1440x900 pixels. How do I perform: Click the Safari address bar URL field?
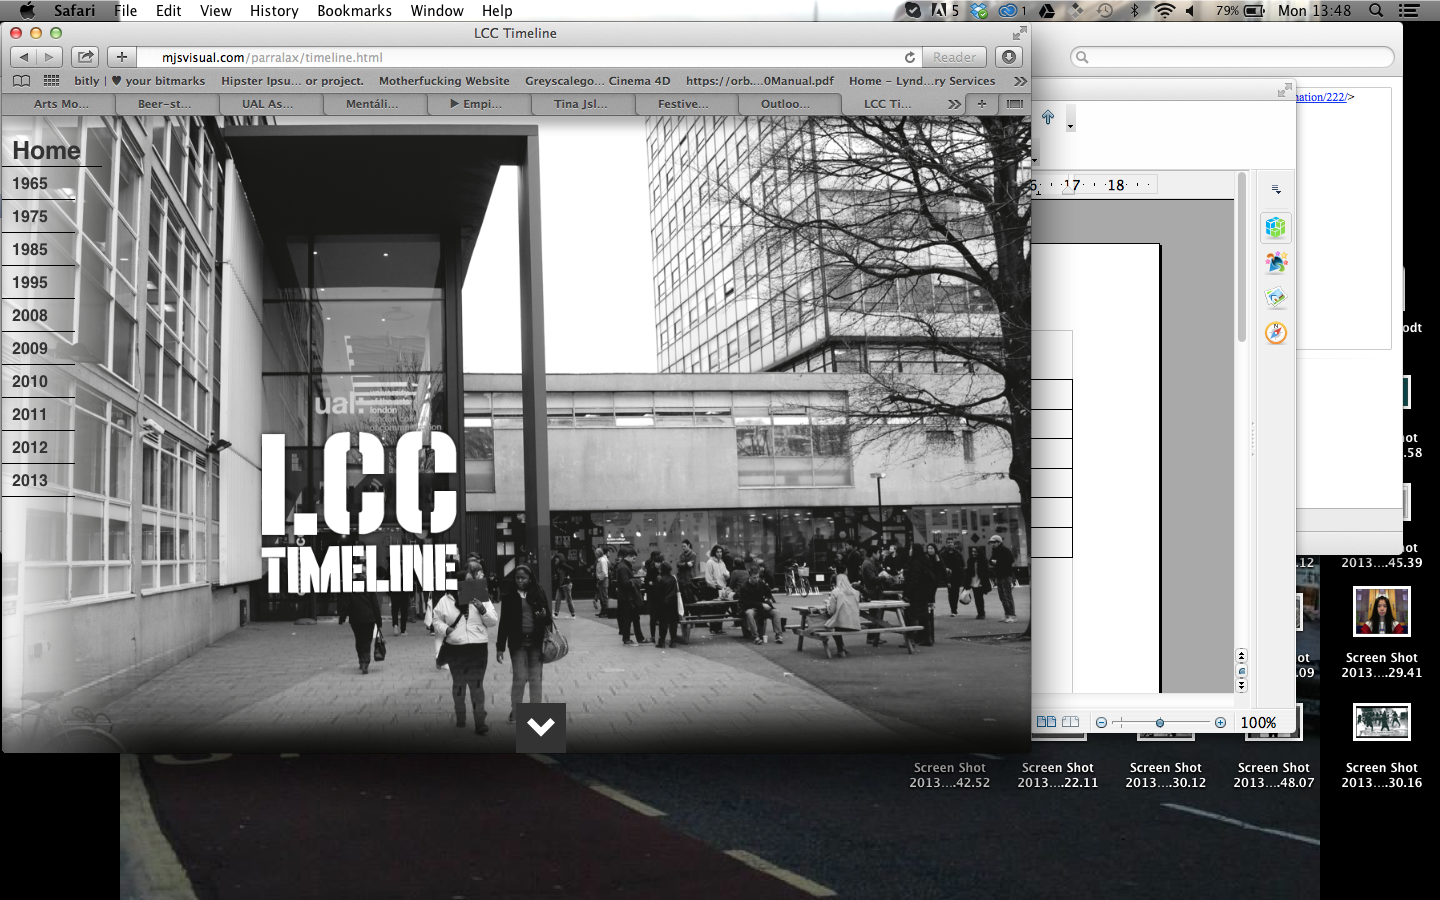click(530, 57)
